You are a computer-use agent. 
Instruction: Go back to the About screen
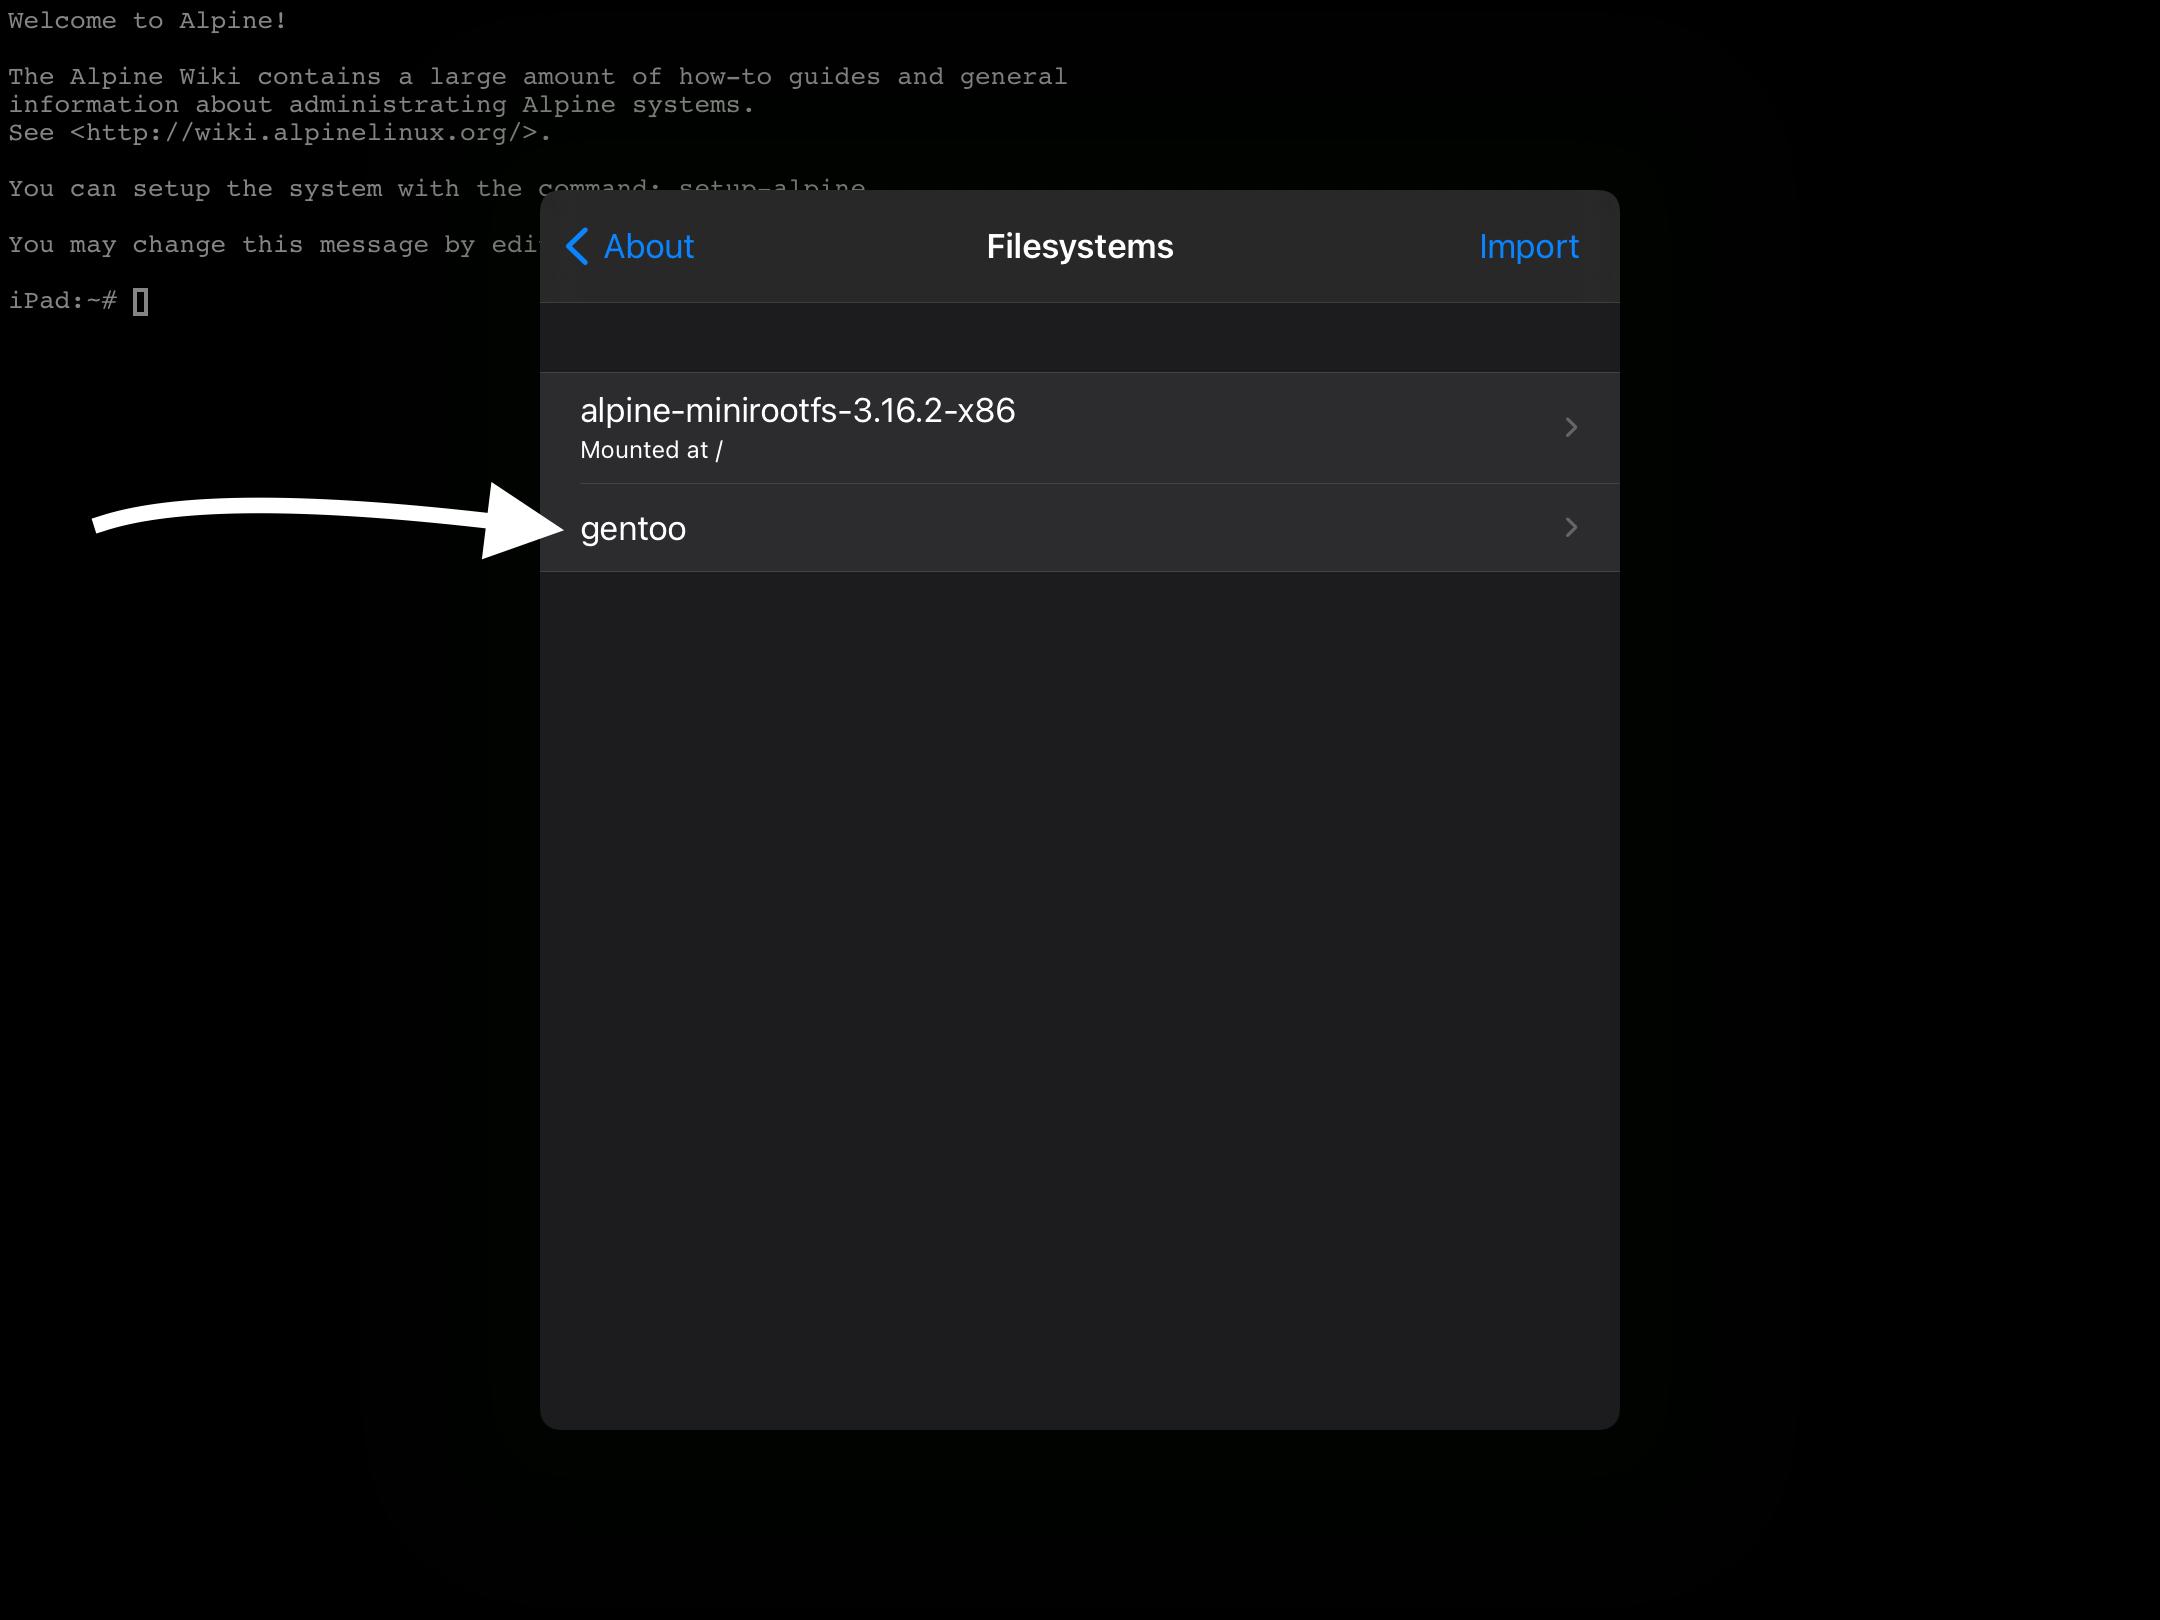coord(630,246)
